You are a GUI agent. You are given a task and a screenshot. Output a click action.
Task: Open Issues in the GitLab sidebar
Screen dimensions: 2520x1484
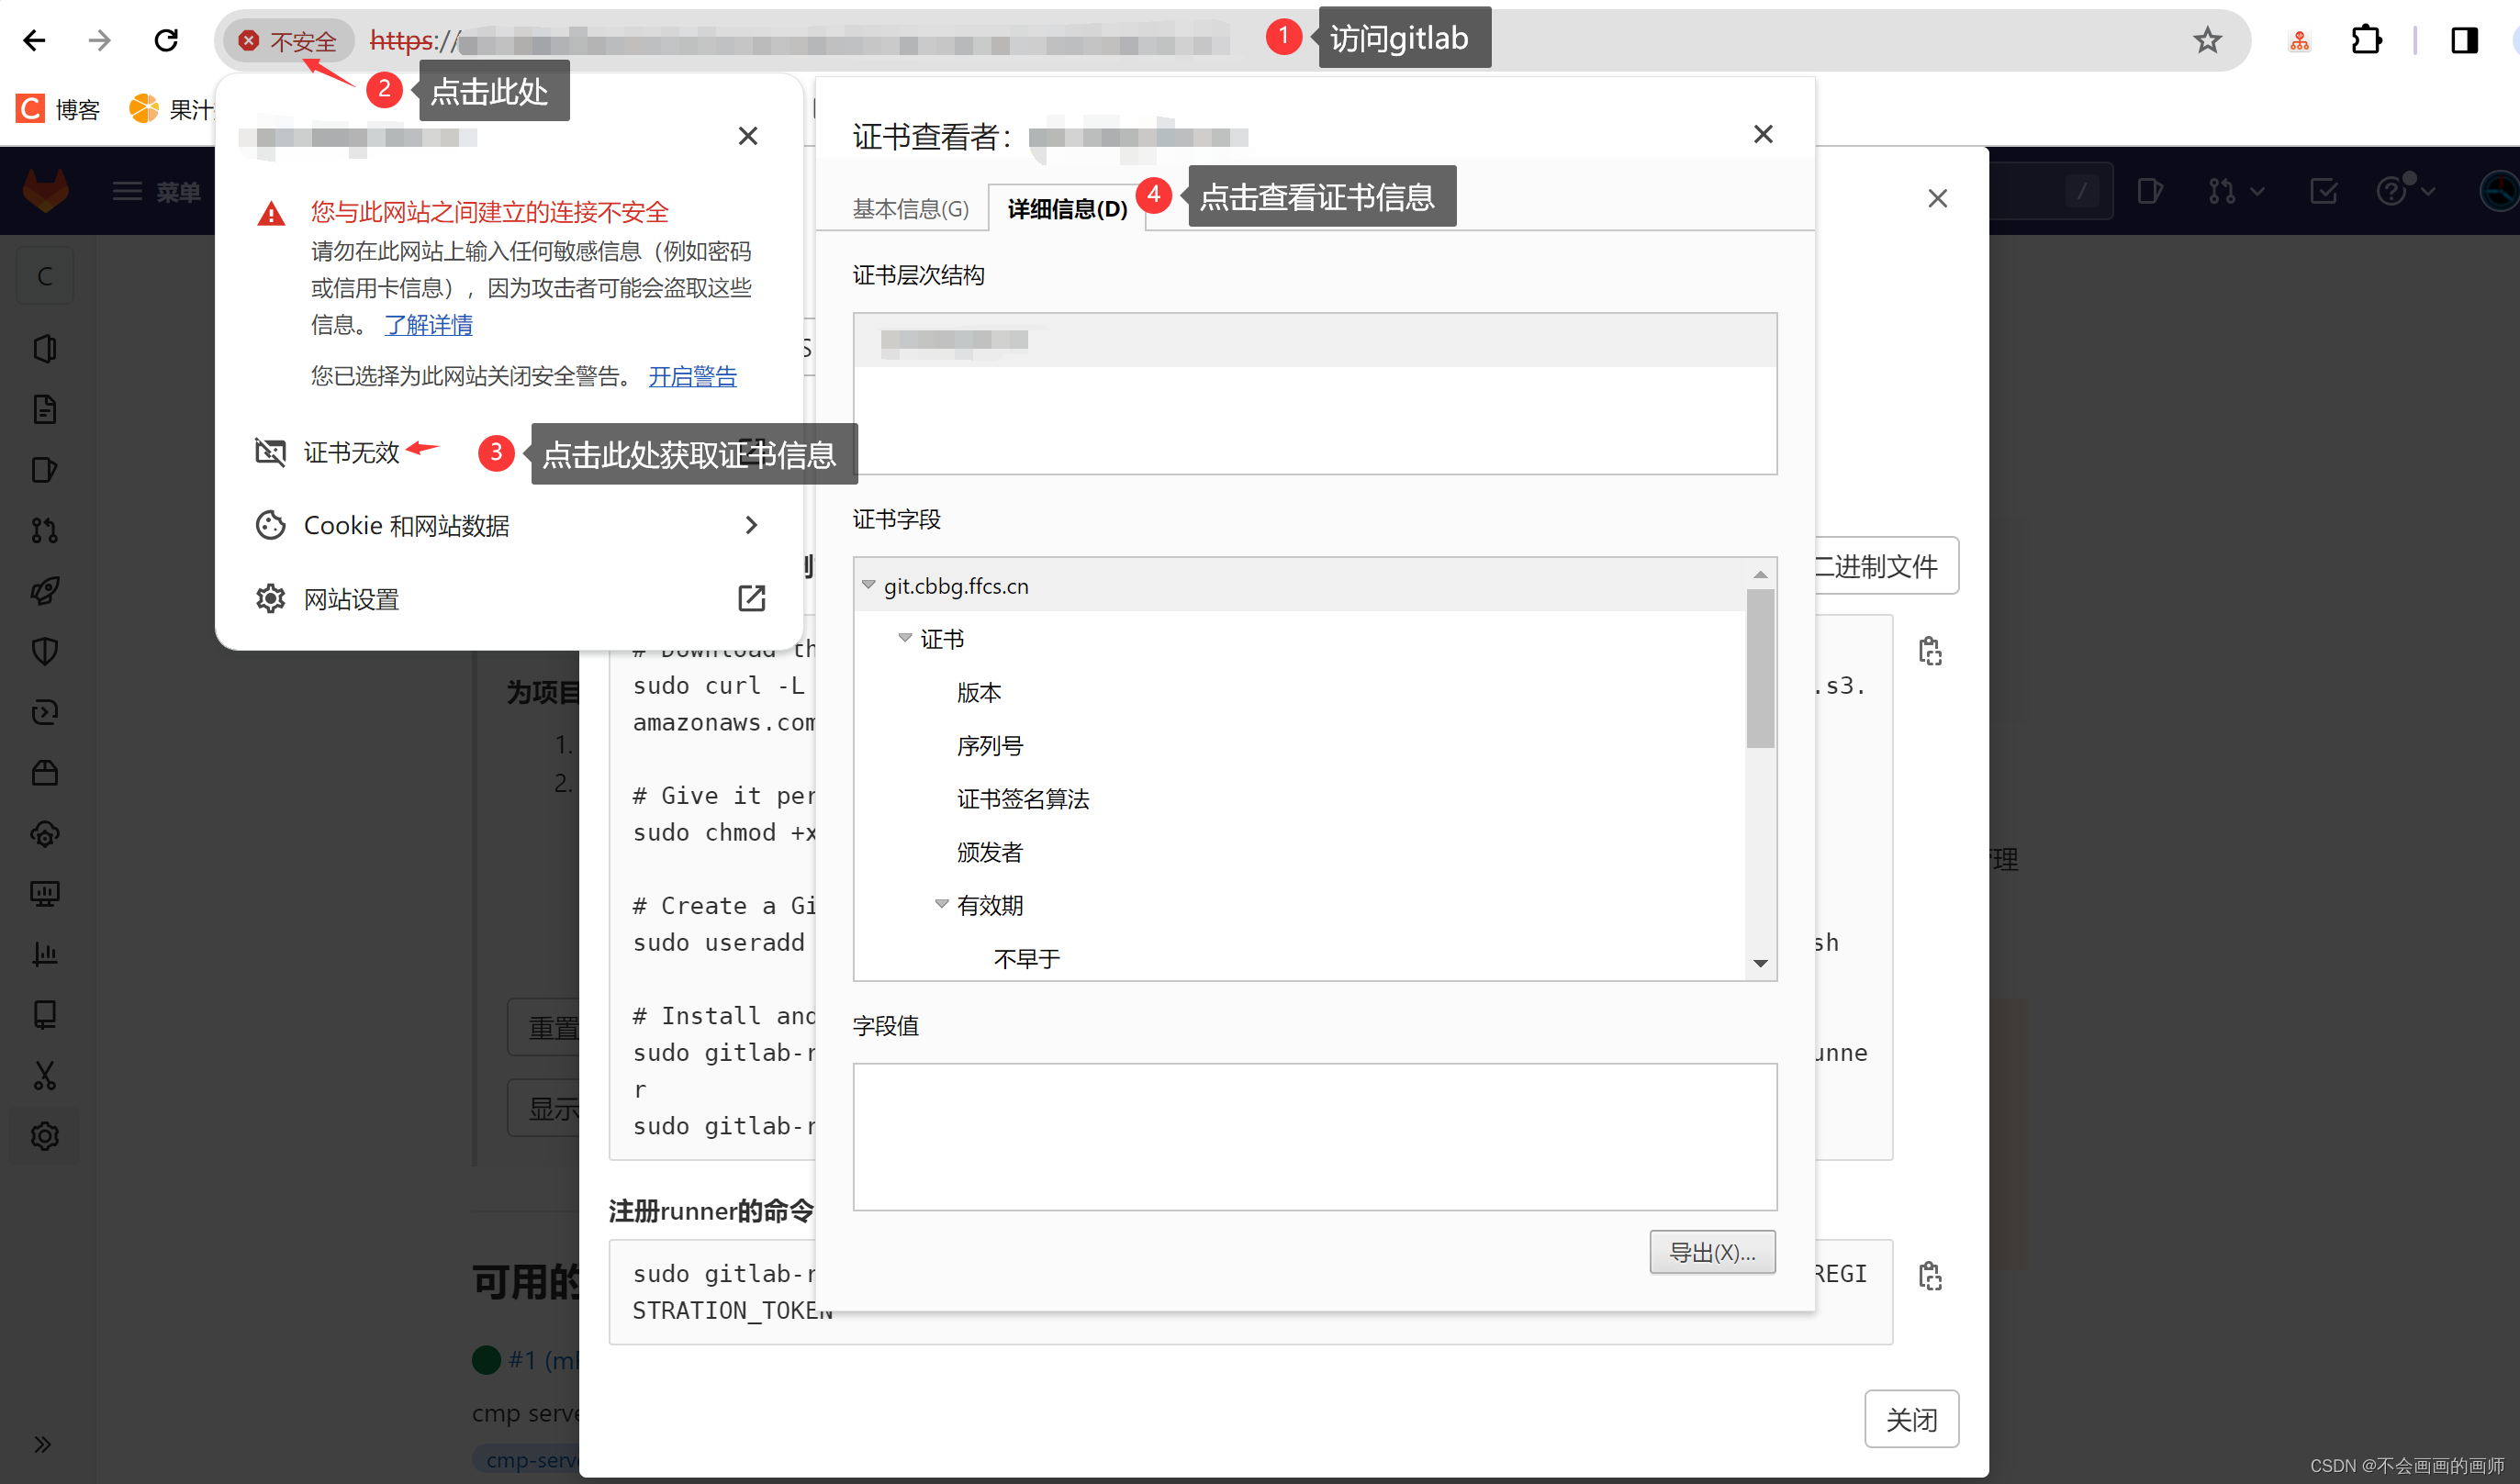click(x=45, y=470)
